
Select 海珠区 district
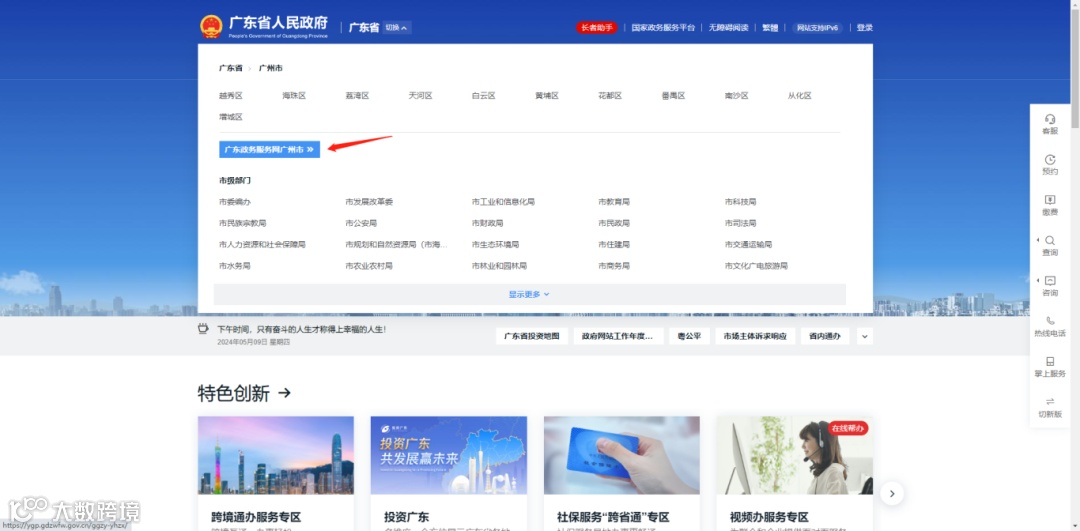pyautogui.click(x=294, y=96)
